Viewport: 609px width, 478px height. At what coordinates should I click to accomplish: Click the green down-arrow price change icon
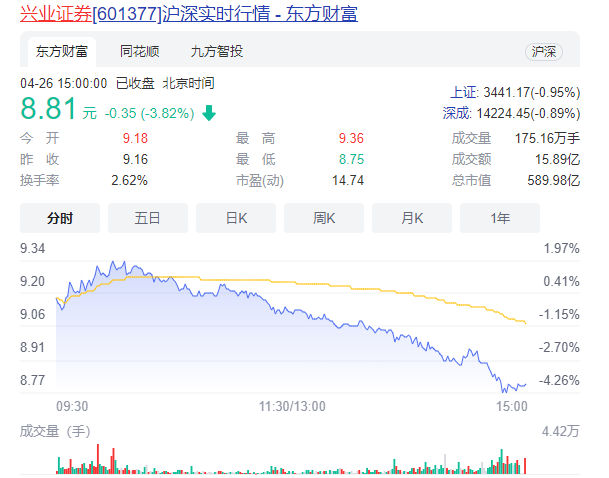click(209, 113)
